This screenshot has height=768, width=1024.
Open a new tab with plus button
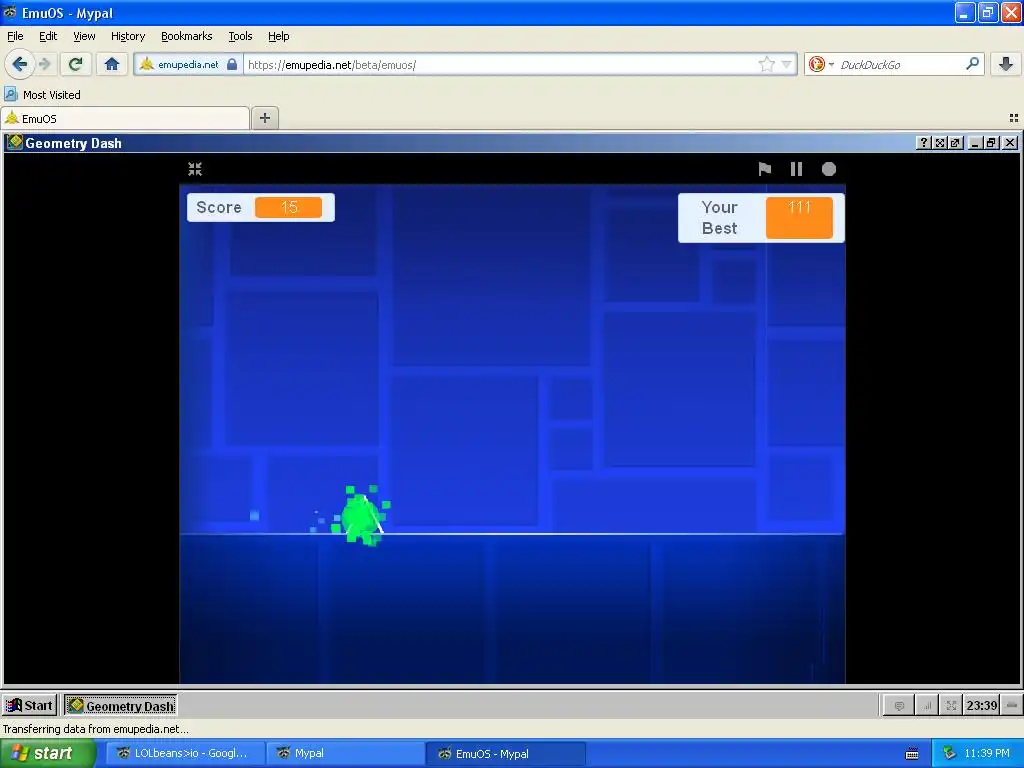pos(264,118)
